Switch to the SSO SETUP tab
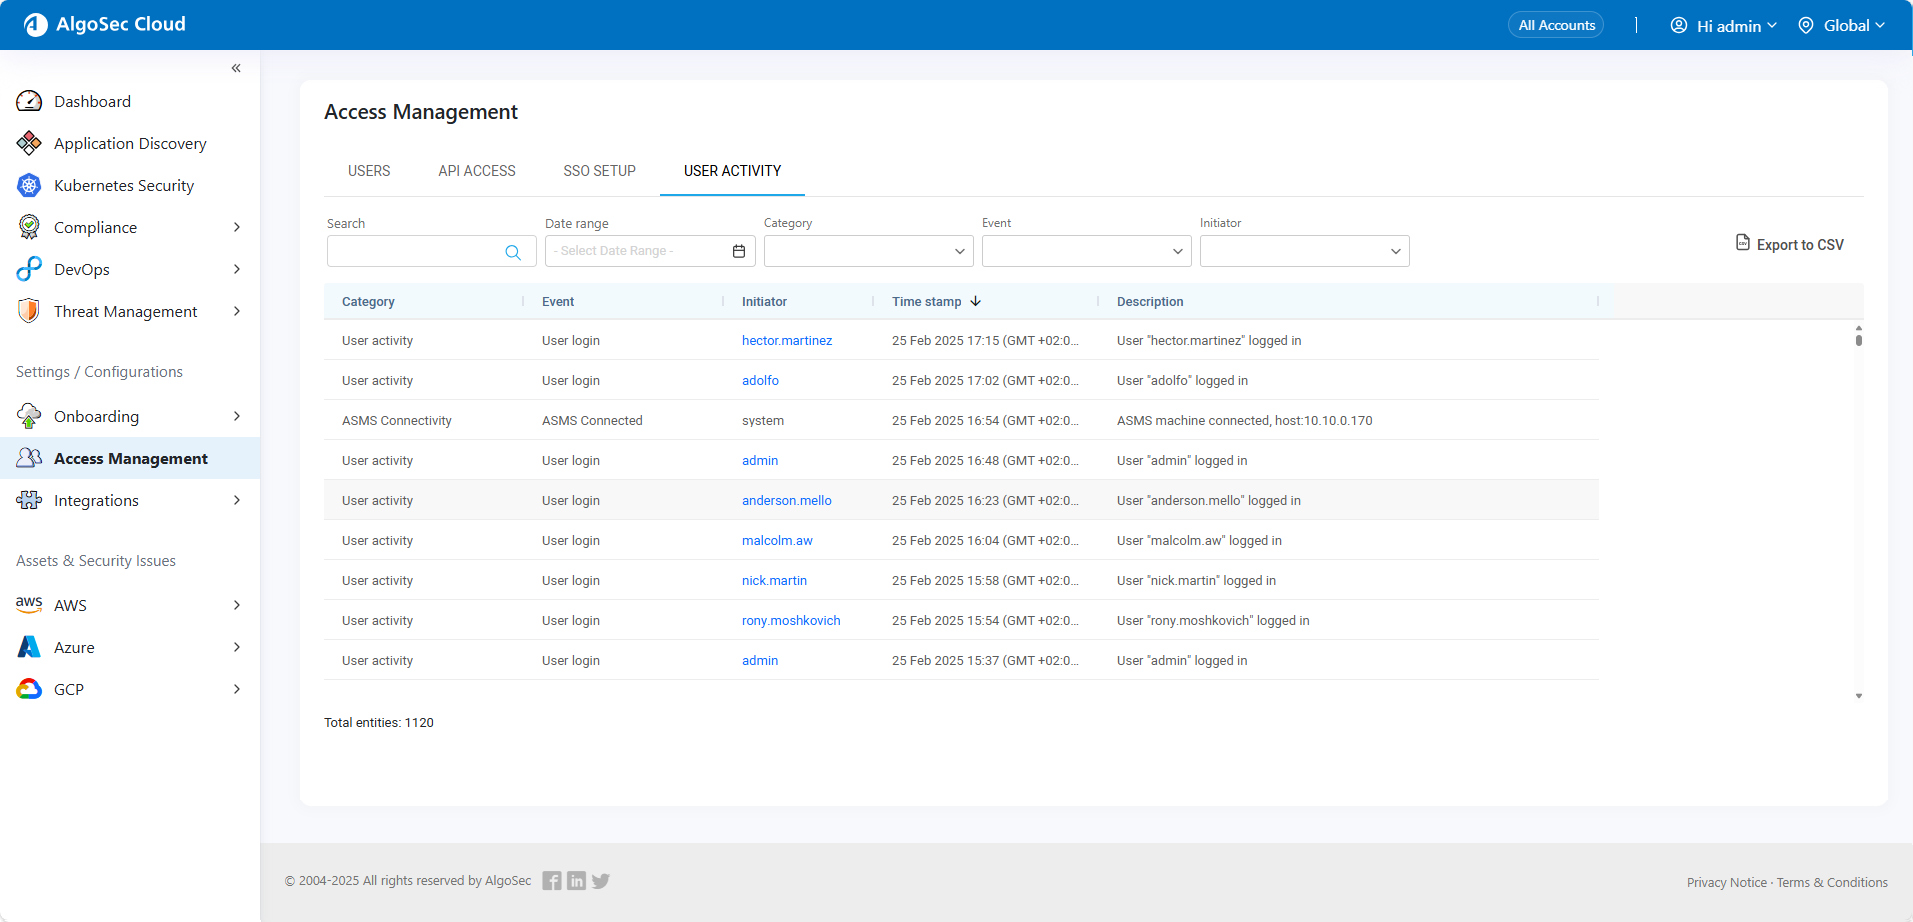The width and height of the screenshot is (1913, 922). coord(599,171)
